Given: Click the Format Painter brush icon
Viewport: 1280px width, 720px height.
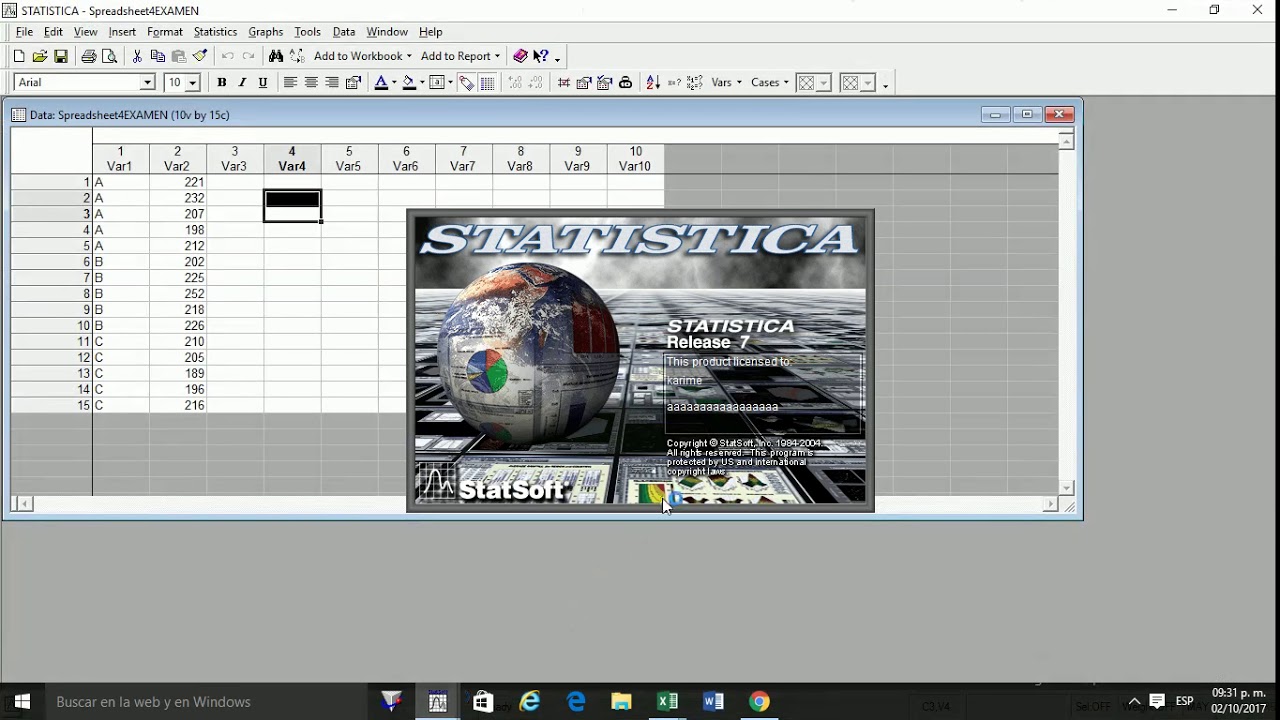Looking at the screenshot, I should point(200,56).
